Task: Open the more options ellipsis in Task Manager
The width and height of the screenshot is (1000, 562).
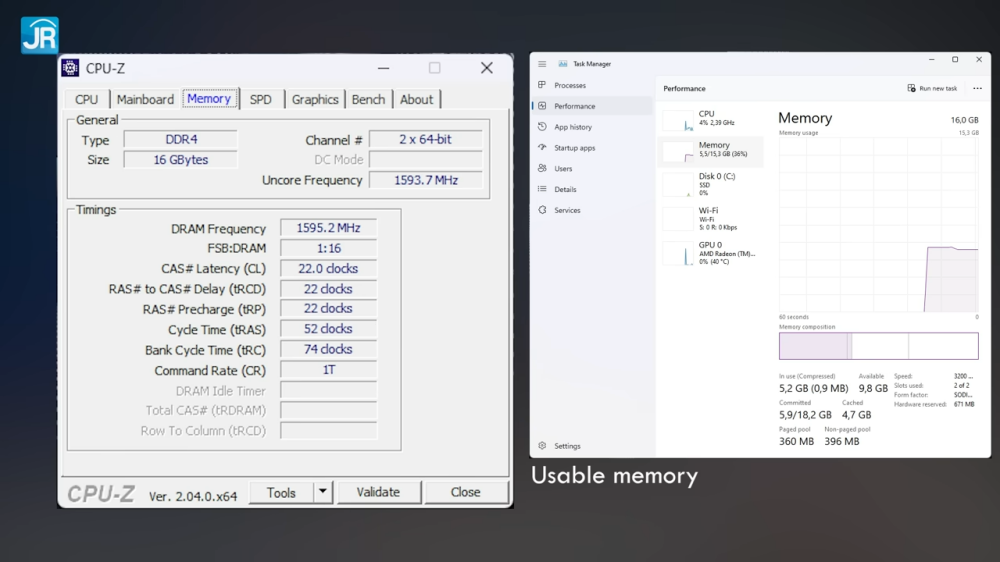Action: point(978,89)
